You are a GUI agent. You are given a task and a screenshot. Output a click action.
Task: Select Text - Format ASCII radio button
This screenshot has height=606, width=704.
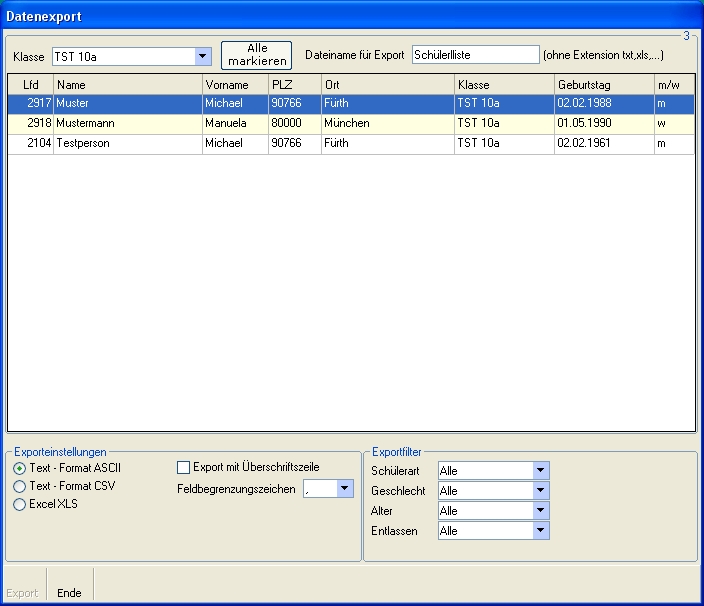[x=20, y=468]
